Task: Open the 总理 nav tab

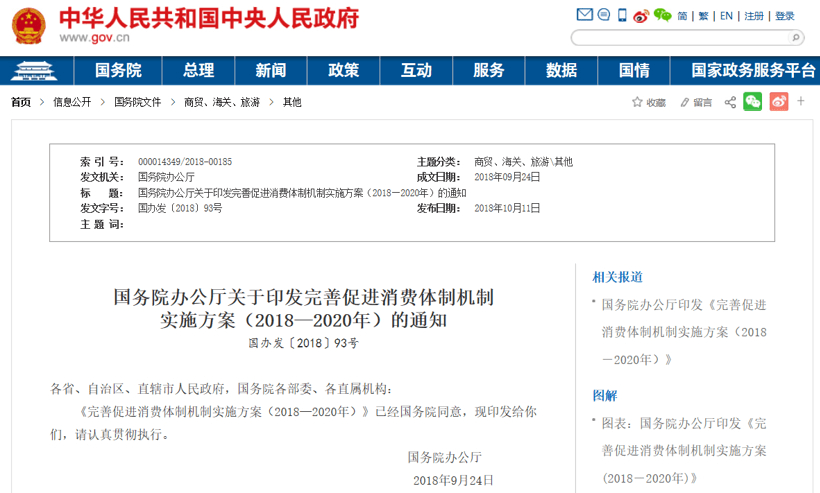Action: tap(199, 71)
